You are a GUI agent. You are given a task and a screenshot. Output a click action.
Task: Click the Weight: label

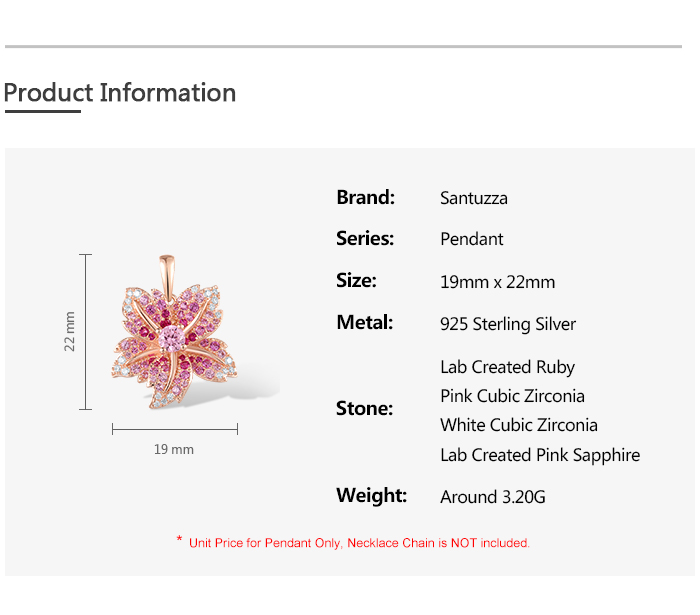372,496
